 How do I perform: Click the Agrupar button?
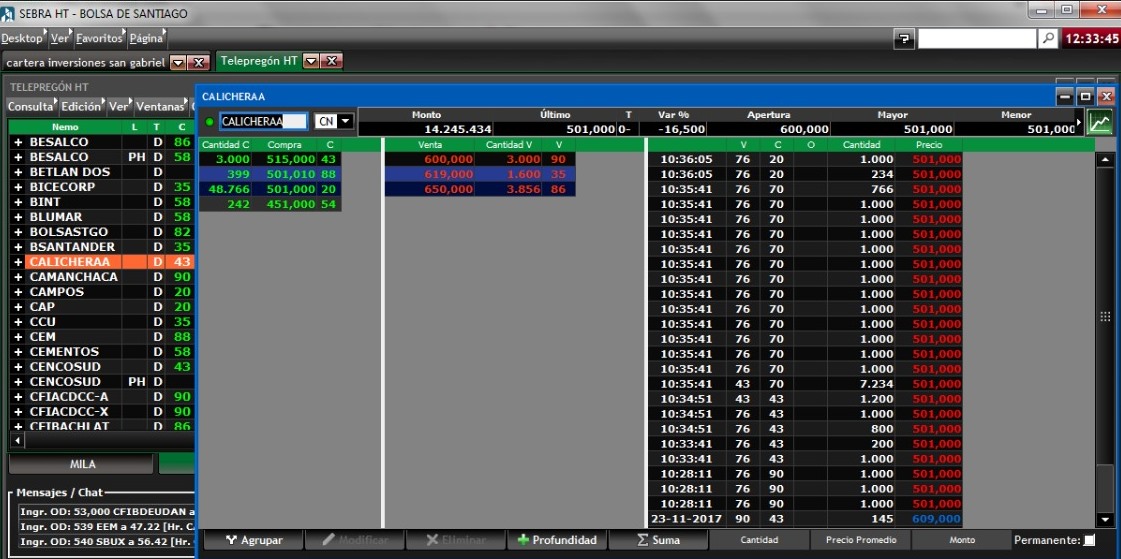click(x=255, y=540)
